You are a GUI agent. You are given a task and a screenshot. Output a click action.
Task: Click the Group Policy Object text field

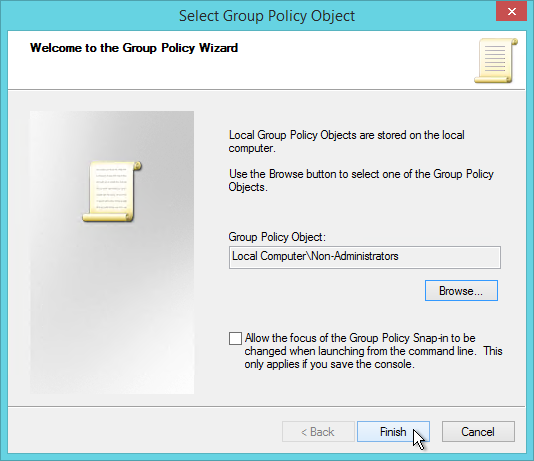tap(365, 257)
